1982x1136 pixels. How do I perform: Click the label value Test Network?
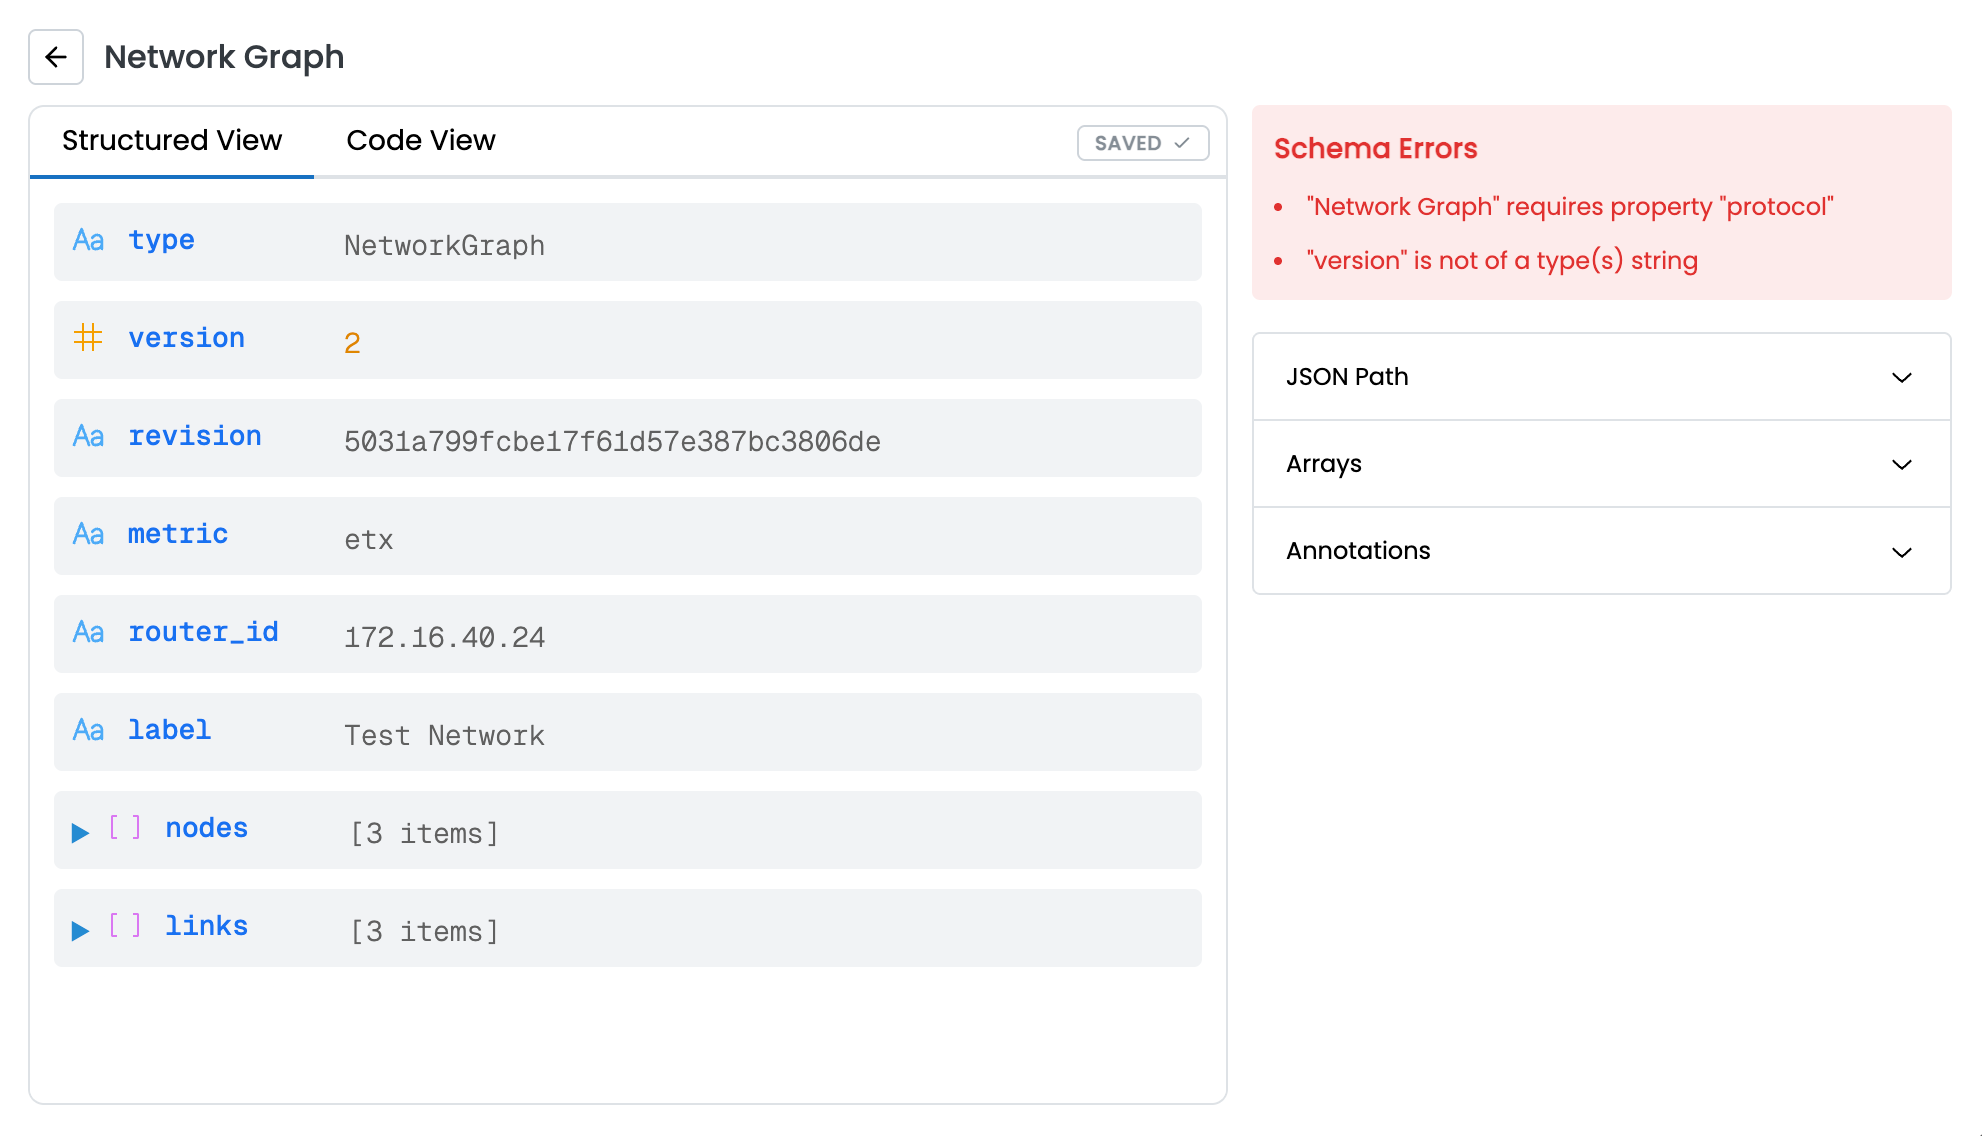coord(444,736)
